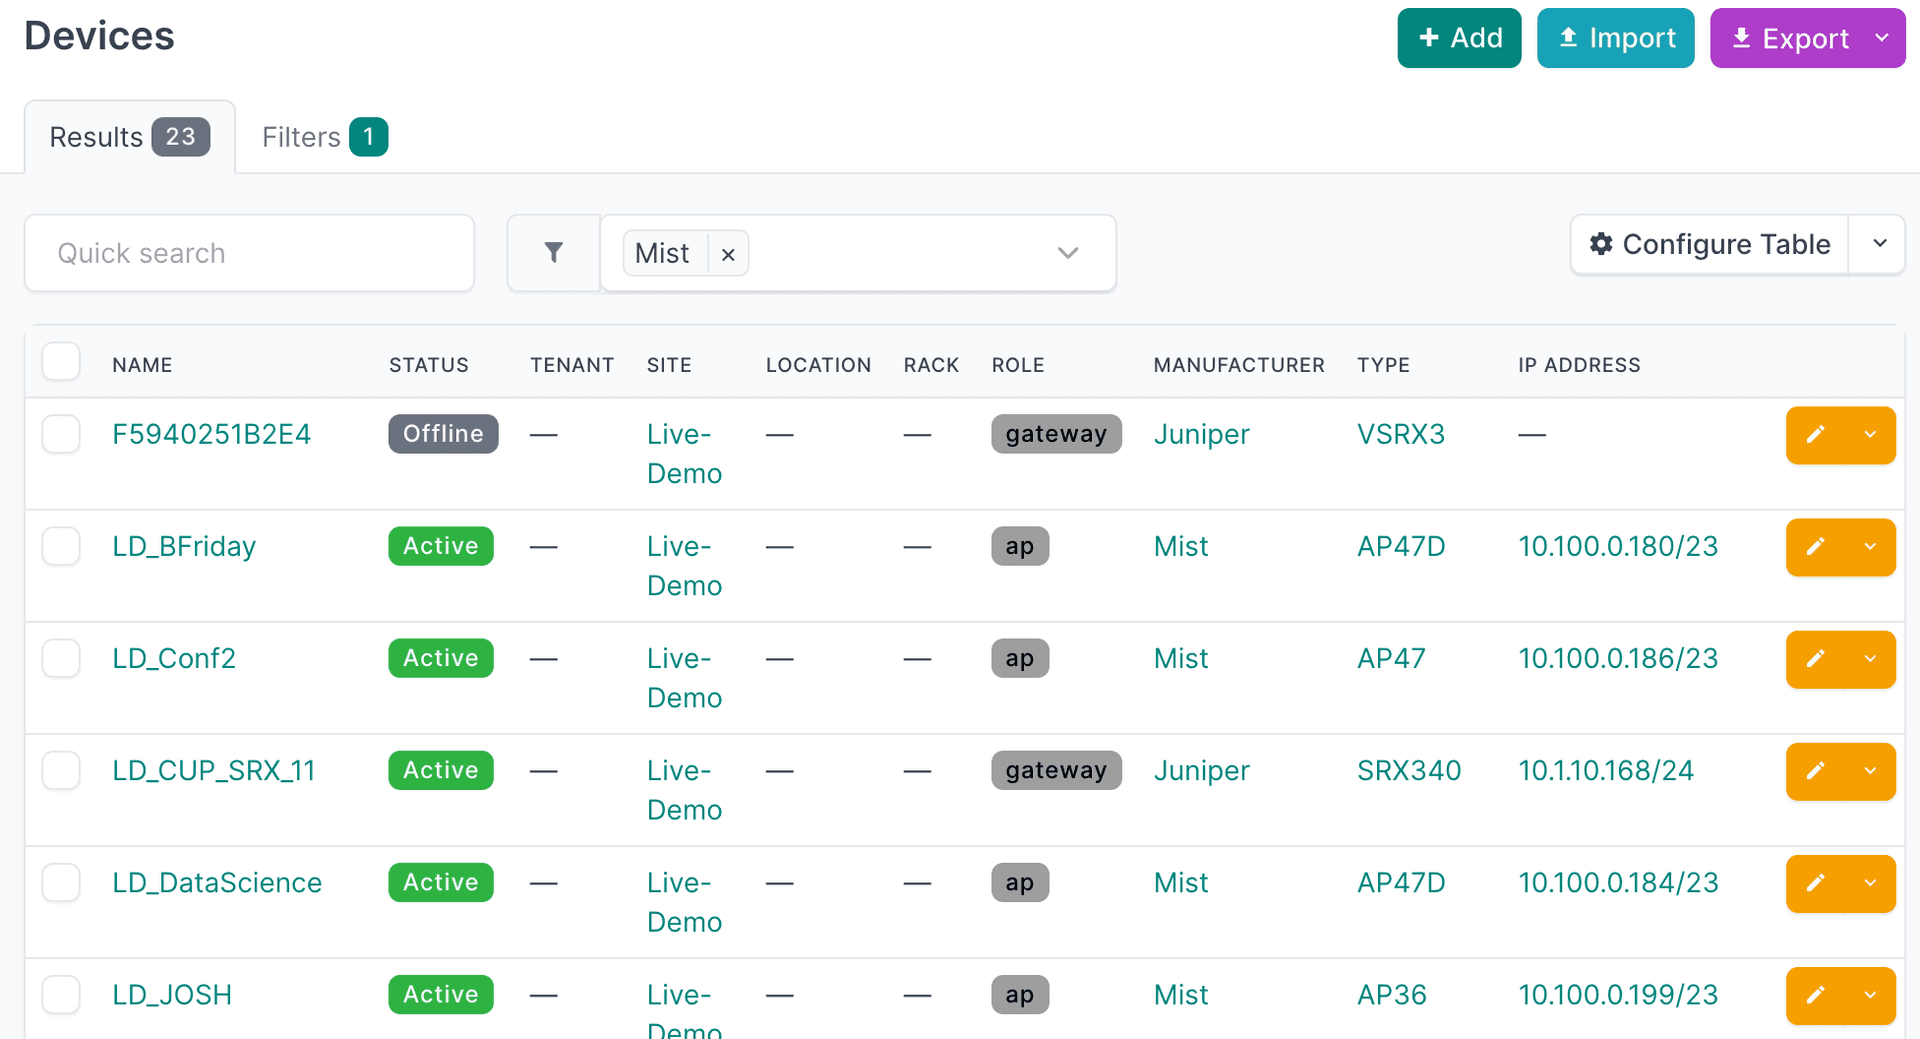
Task: Remove the Mist filter tag
Action: [x=728, y=254]
